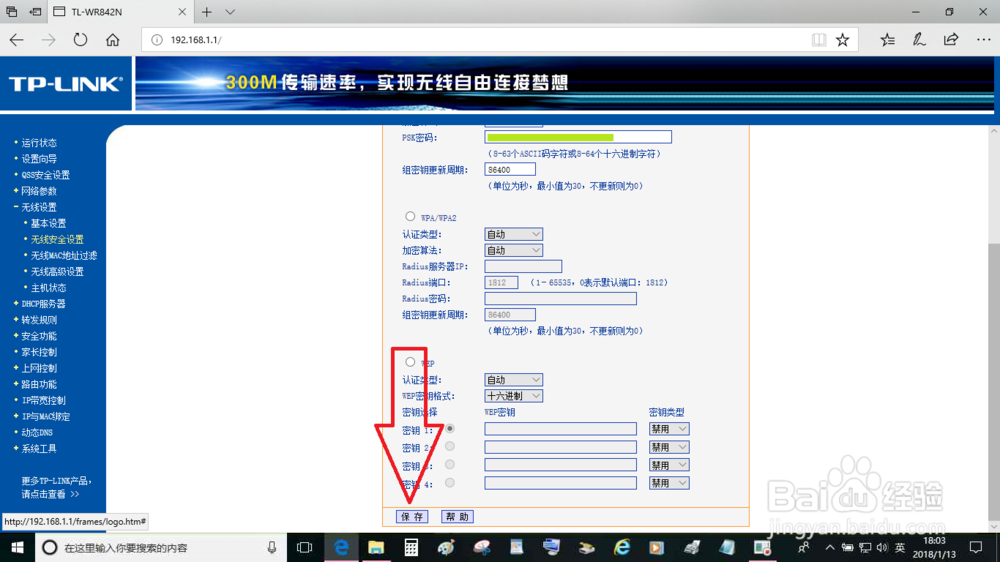
Task: Click the site information icon in address bar
Action: pyautogui.click(x=156, y=40)
